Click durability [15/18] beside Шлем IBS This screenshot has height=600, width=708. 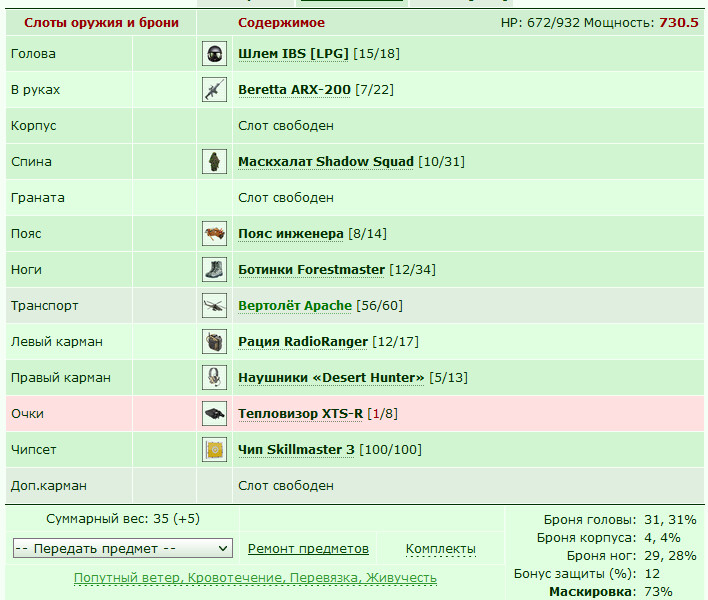click(377, 54)
